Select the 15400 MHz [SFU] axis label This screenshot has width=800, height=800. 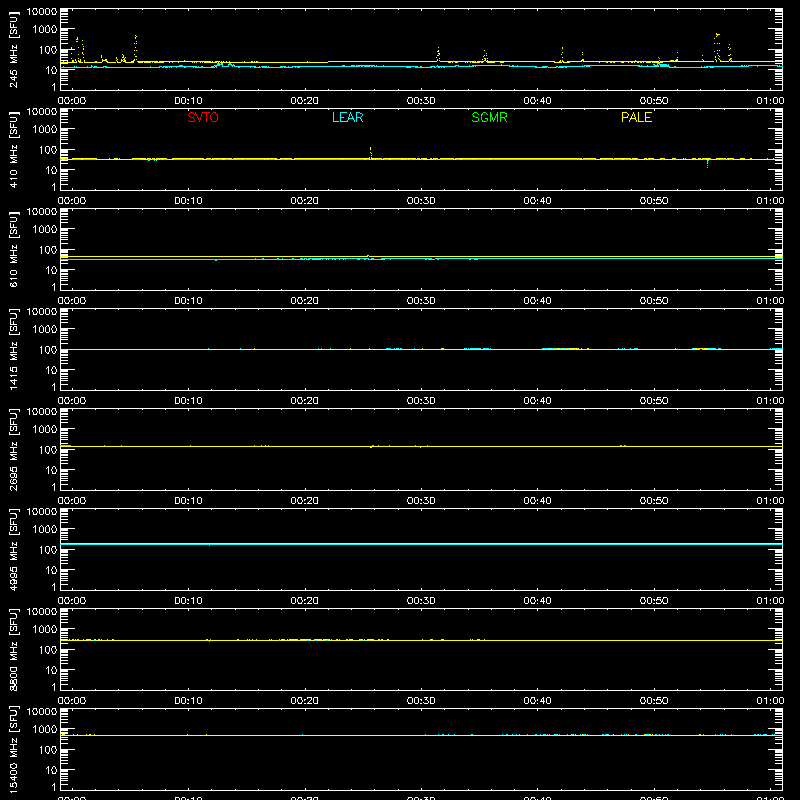[14, 749]
